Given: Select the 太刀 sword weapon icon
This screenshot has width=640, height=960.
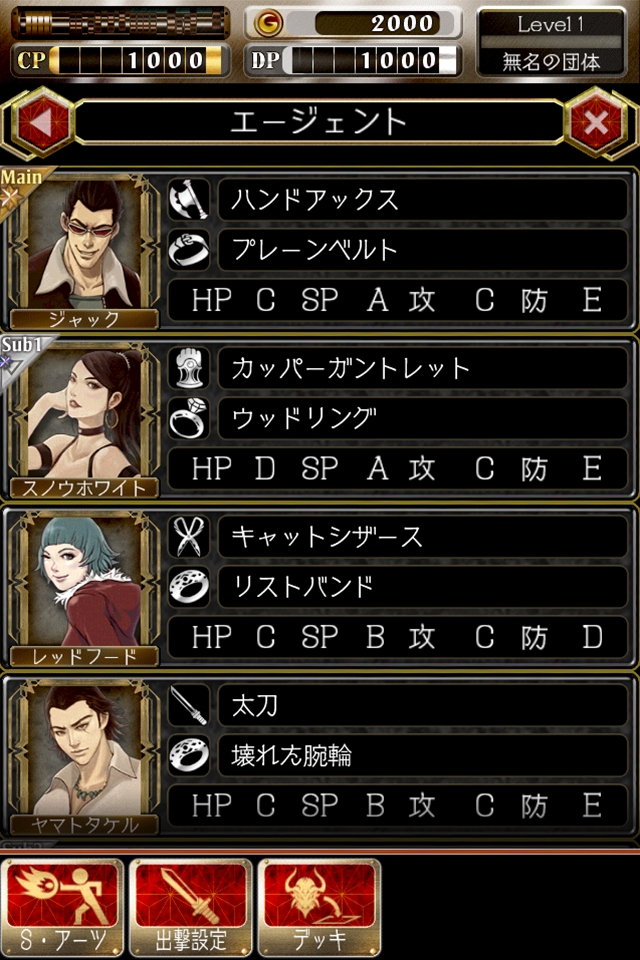Looking at the screenshot, I should tap(189, 705).
